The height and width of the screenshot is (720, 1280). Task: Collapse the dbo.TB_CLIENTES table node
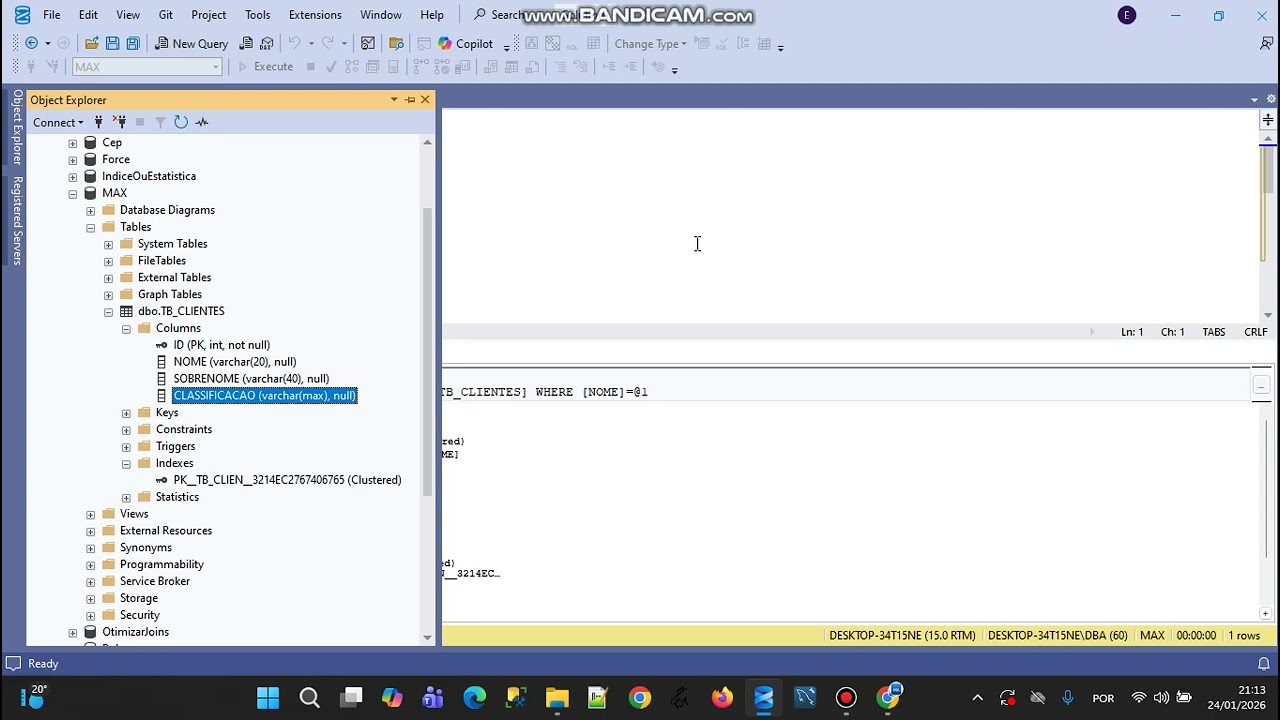109,312
